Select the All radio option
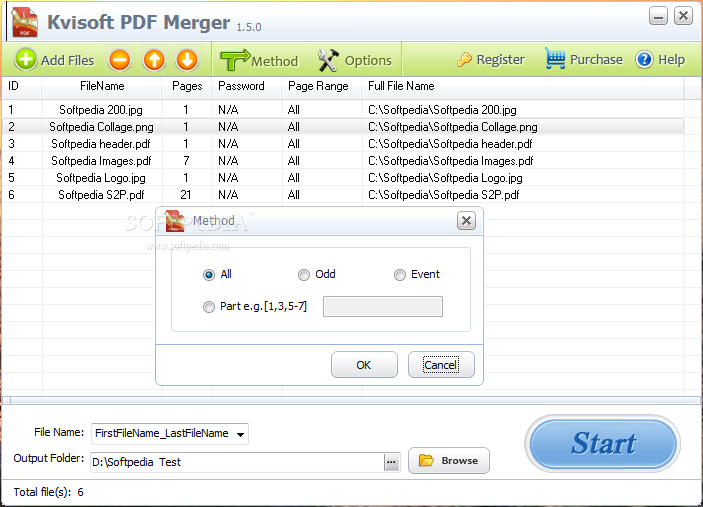This screenshot has height=507, width=703. tap(208, 274)
